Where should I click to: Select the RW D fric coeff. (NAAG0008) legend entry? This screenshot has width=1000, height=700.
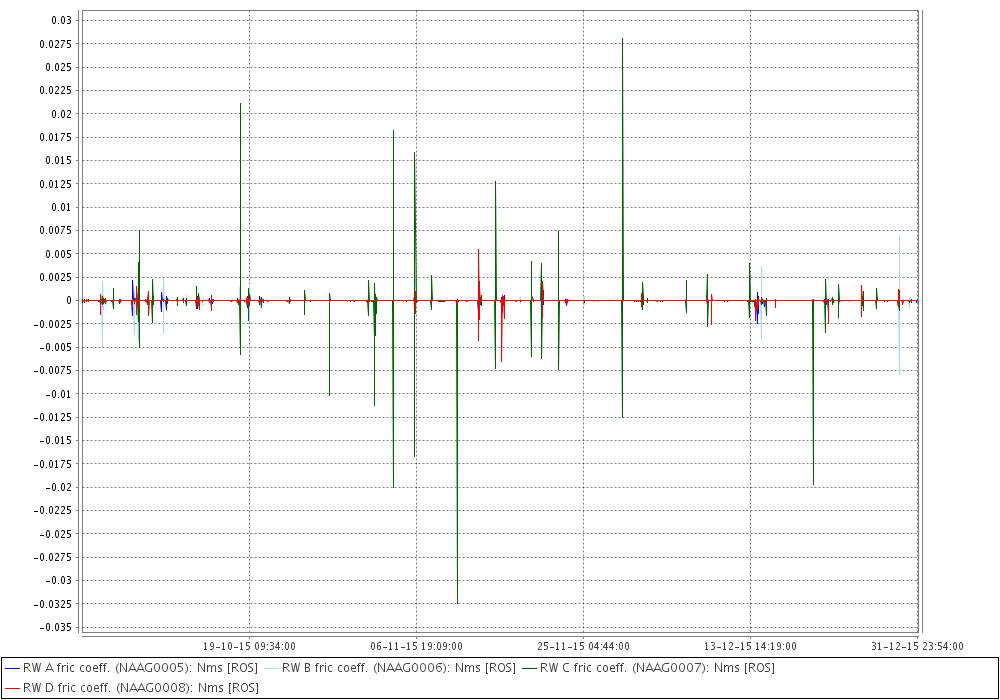[131, 688]
